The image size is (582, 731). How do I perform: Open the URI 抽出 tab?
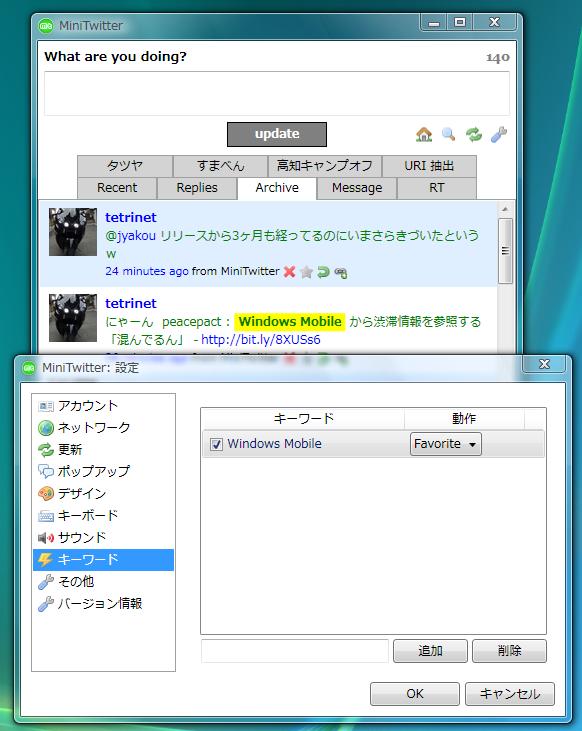[x=430, y=166]
